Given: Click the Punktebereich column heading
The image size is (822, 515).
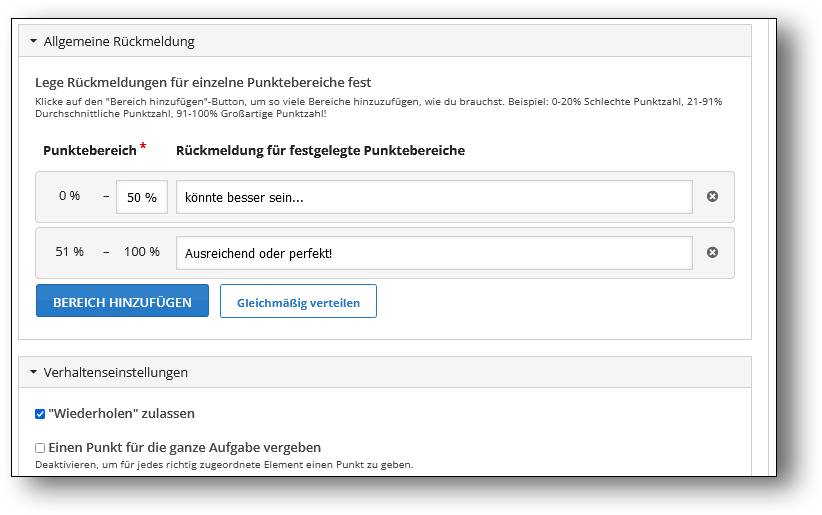Looking at the screenshot, I should coord(90,151).
